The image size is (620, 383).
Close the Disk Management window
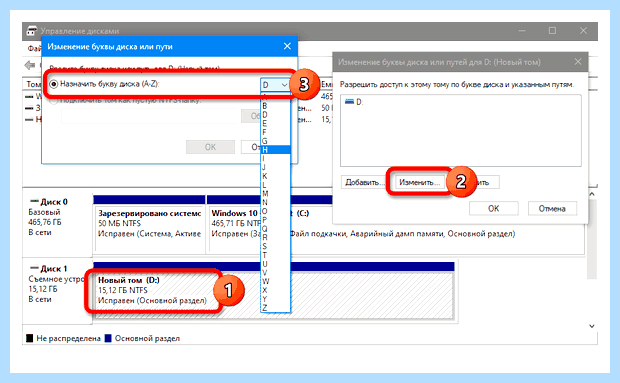583,30
